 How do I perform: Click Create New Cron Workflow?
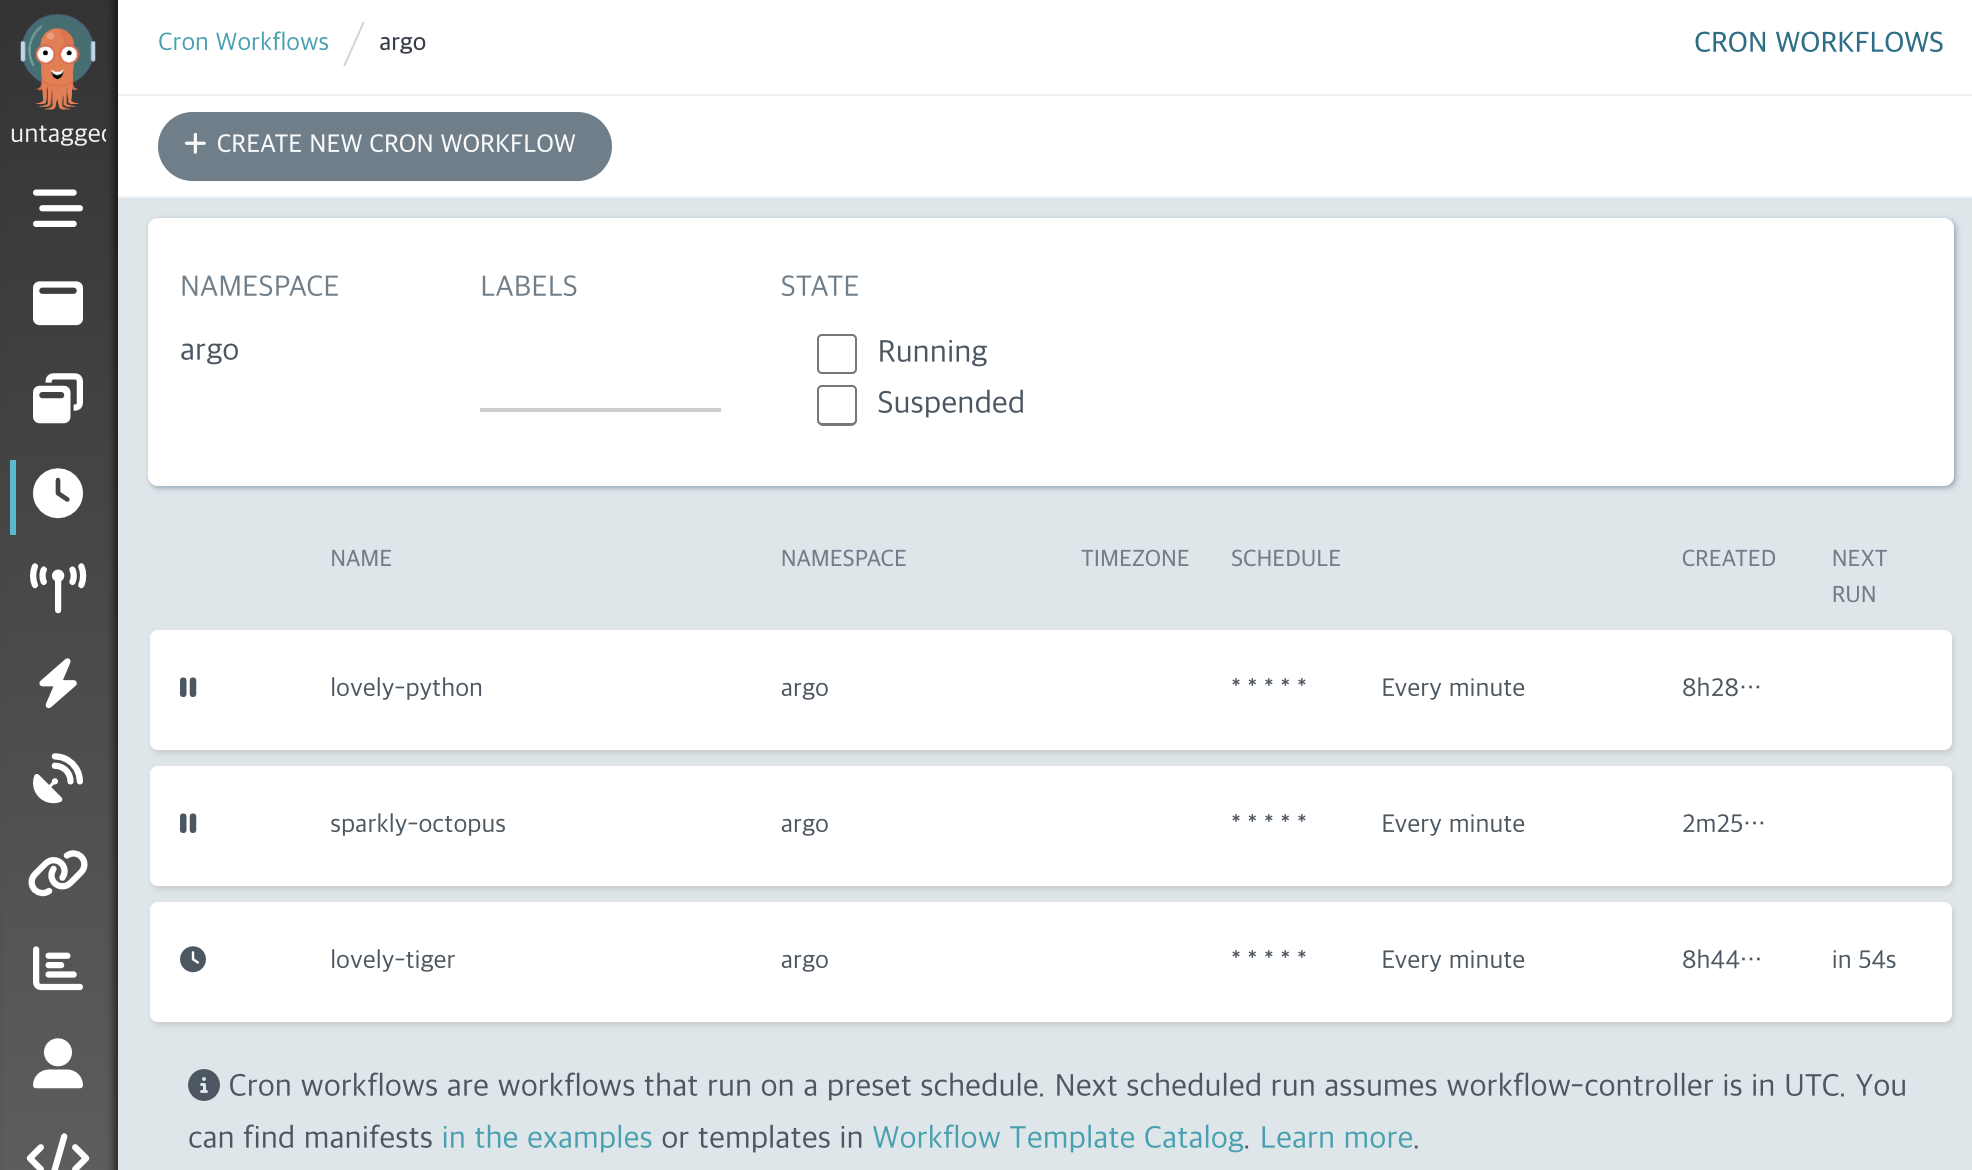[384, 145]
